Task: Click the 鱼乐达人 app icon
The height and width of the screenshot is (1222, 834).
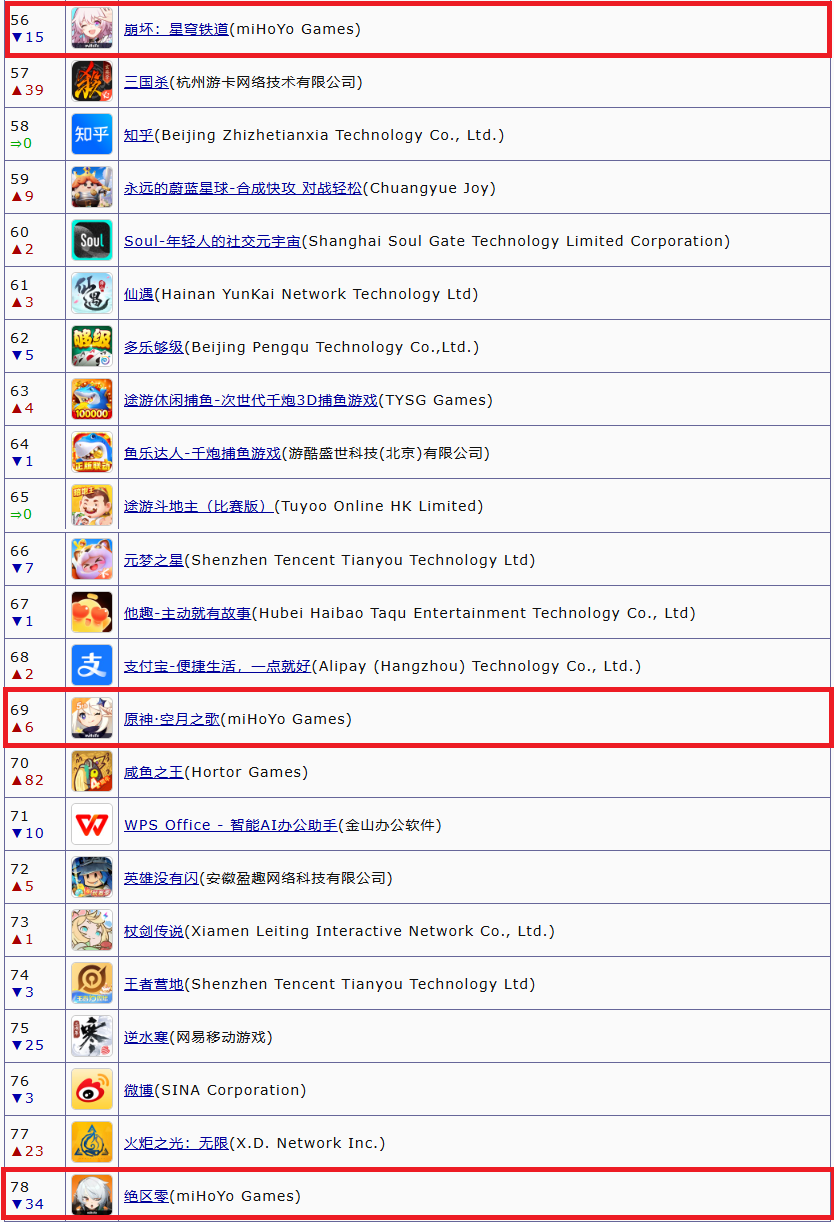Action: pos(92,452)
